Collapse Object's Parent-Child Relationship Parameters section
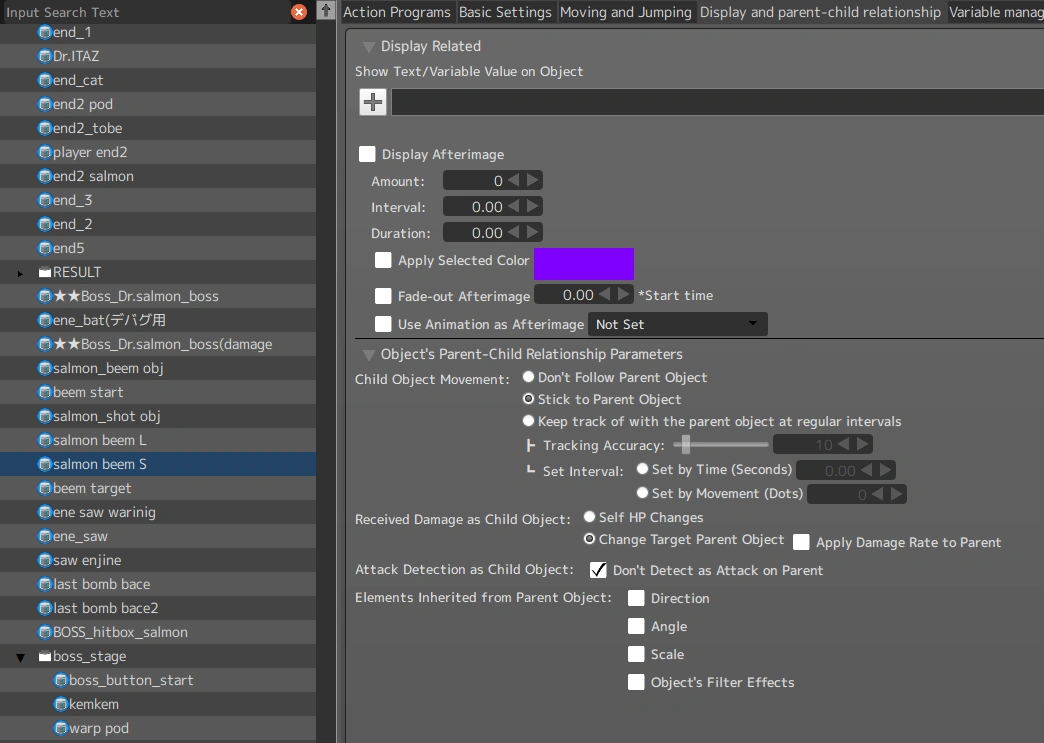The image size is (1044, 743). [368, 354]
